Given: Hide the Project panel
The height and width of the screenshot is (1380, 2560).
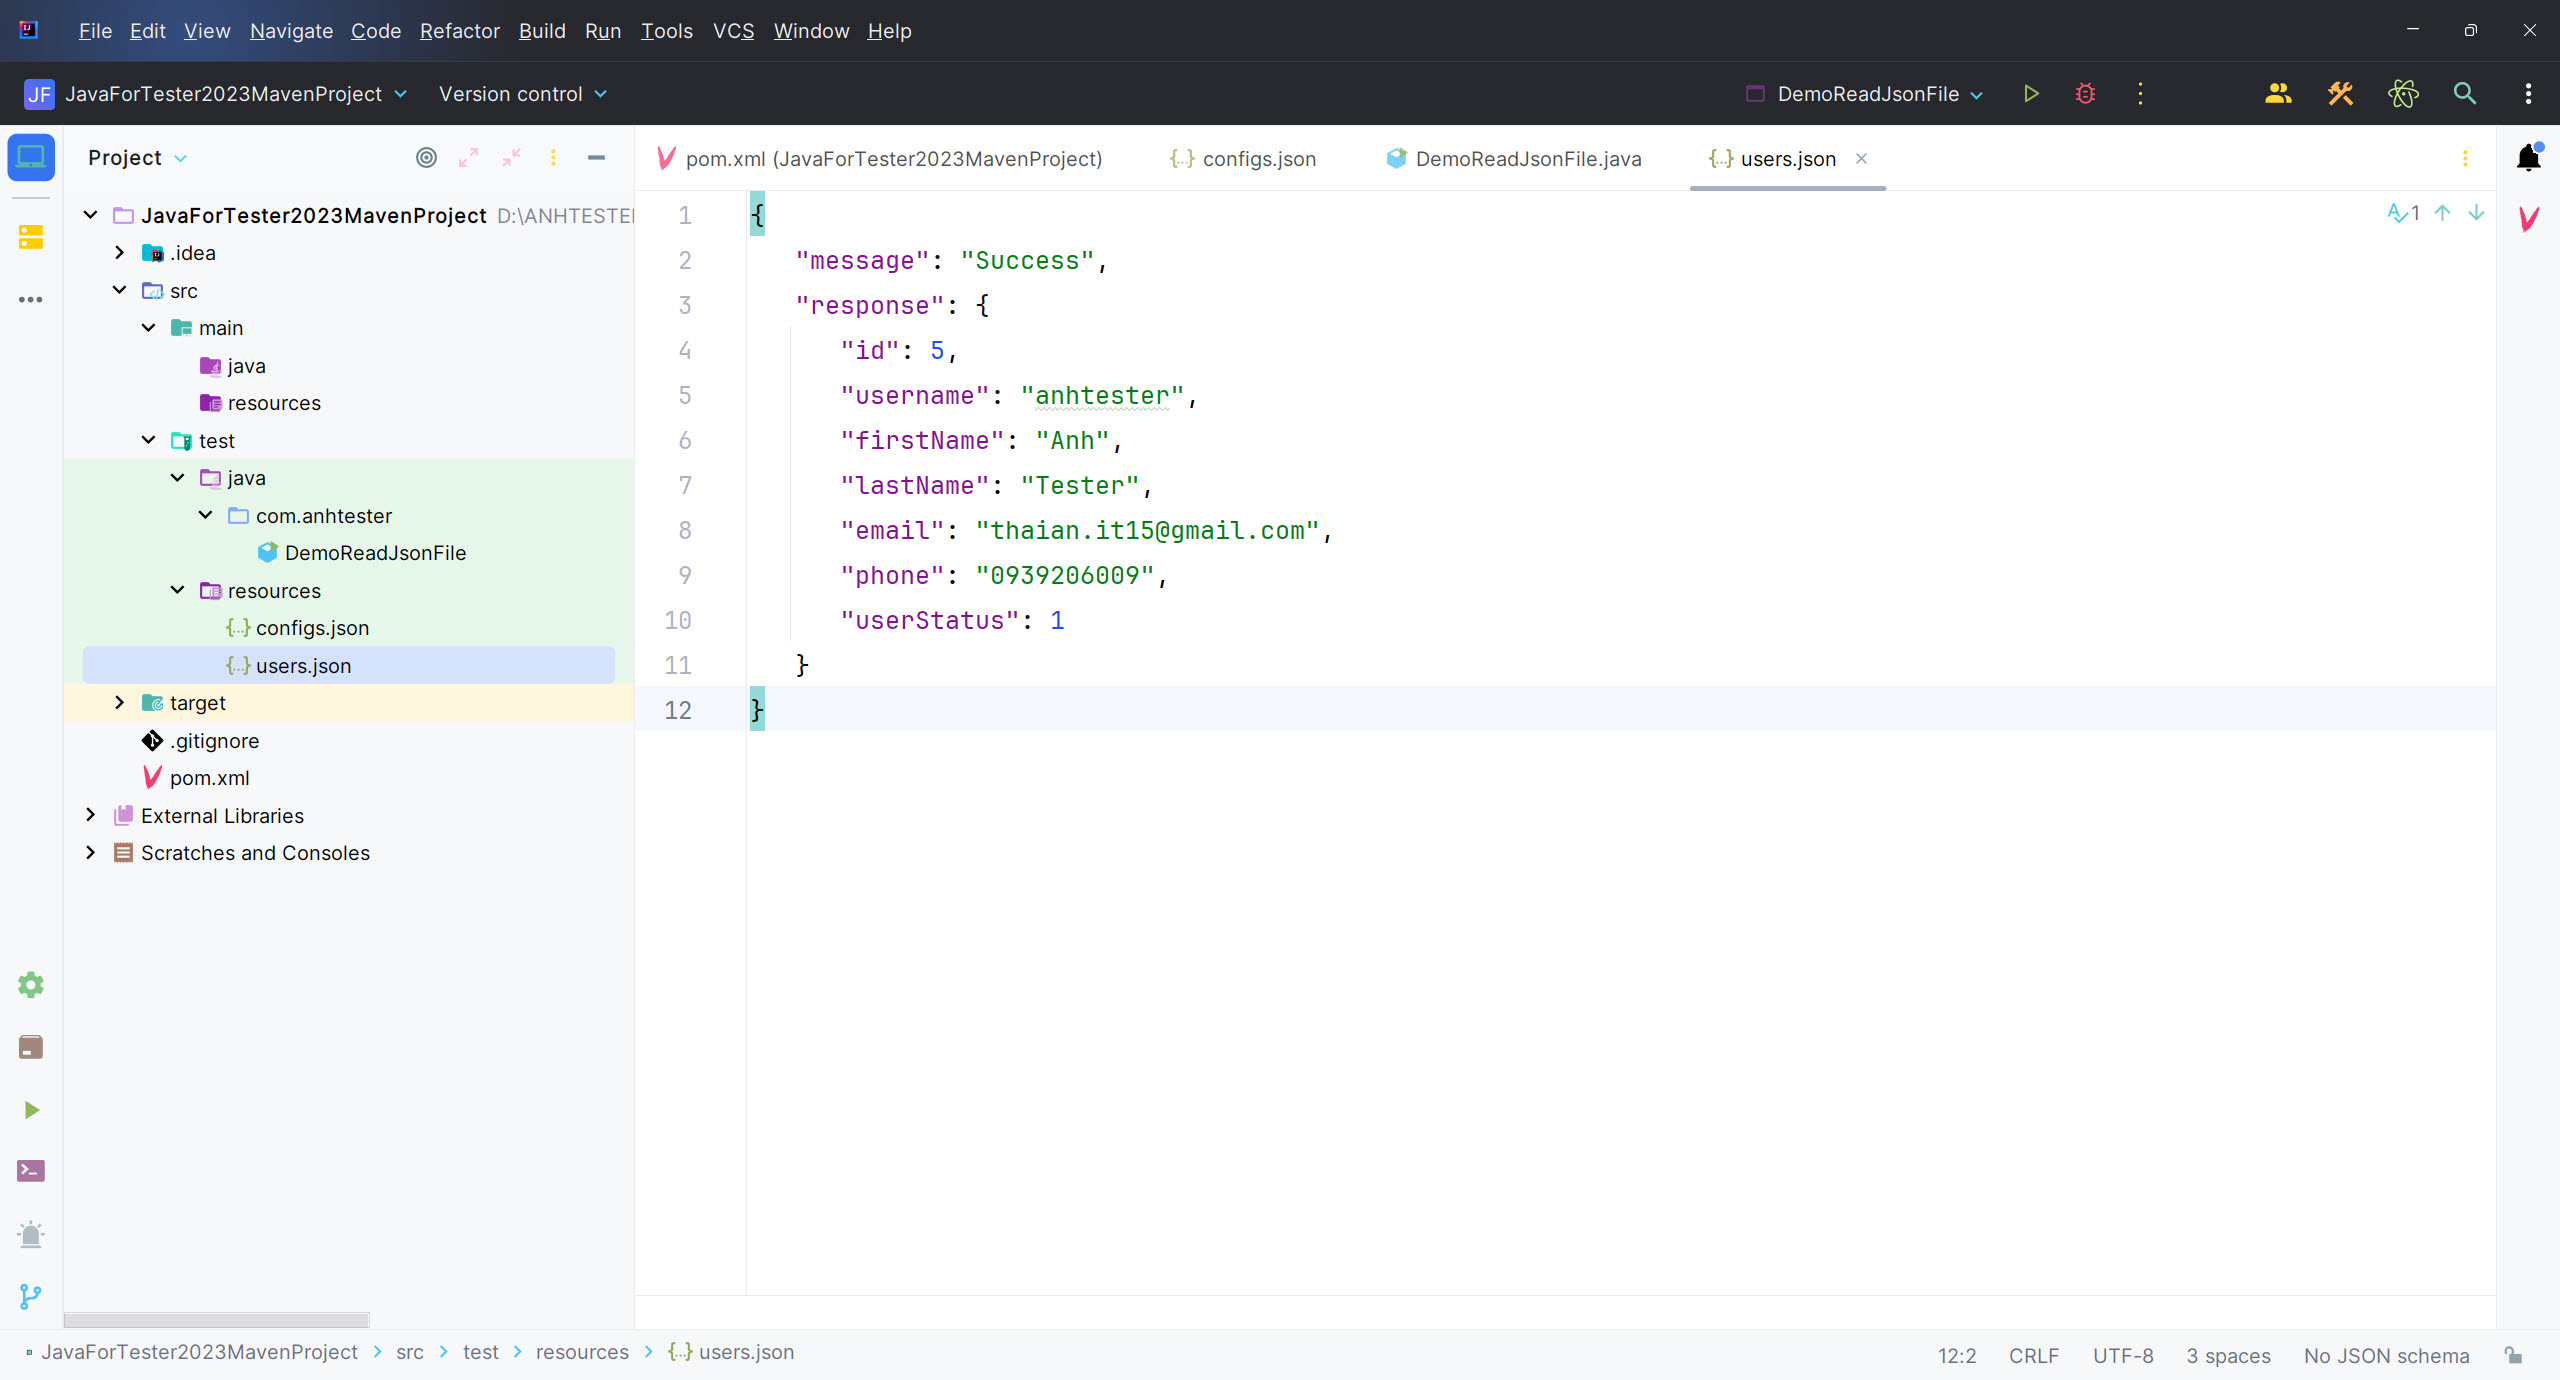Looking at the screenshot, I should [596, 158].
